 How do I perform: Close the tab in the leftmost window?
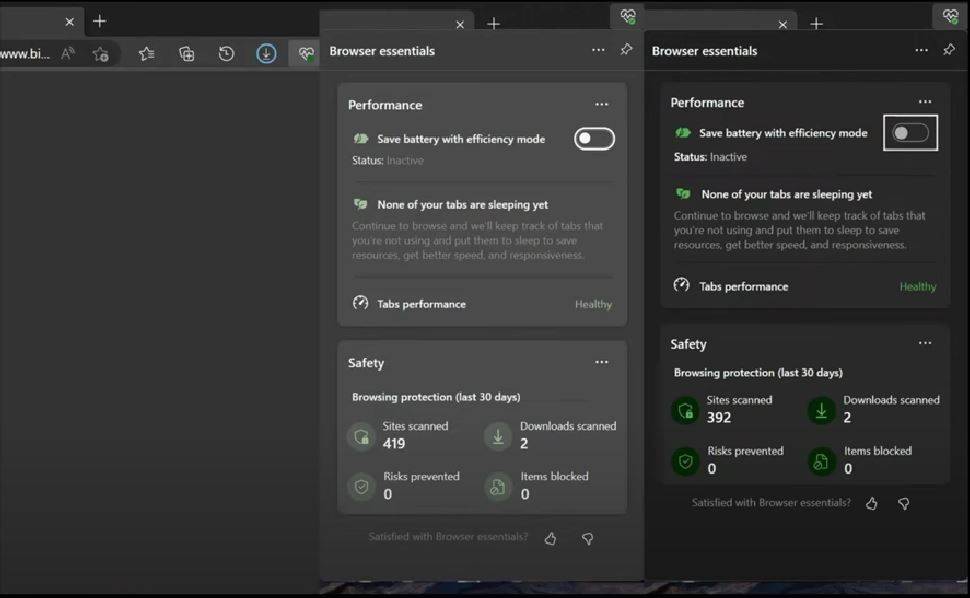[69, 21]
